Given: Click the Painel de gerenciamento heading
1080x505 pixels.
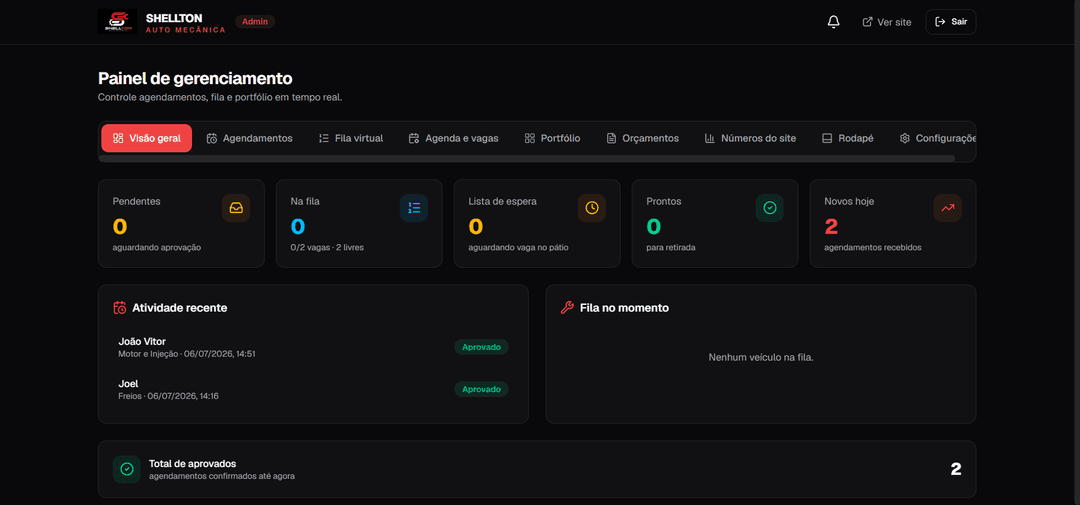Looking at the screenshot, I should point(196,79).
